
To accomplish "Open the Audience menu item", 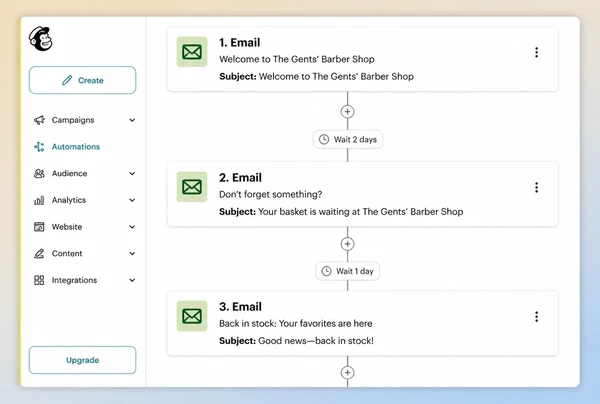I will coord(84,174).
